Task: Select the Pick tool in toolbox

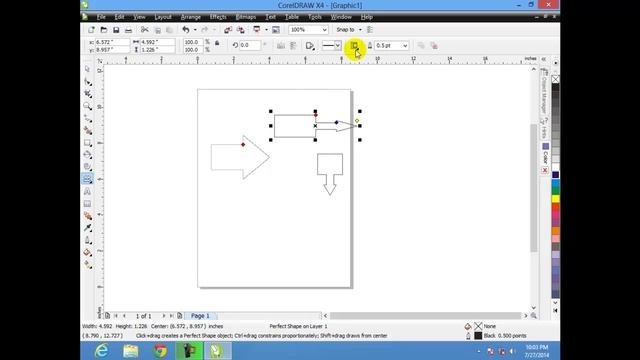Action: (87, 69)
